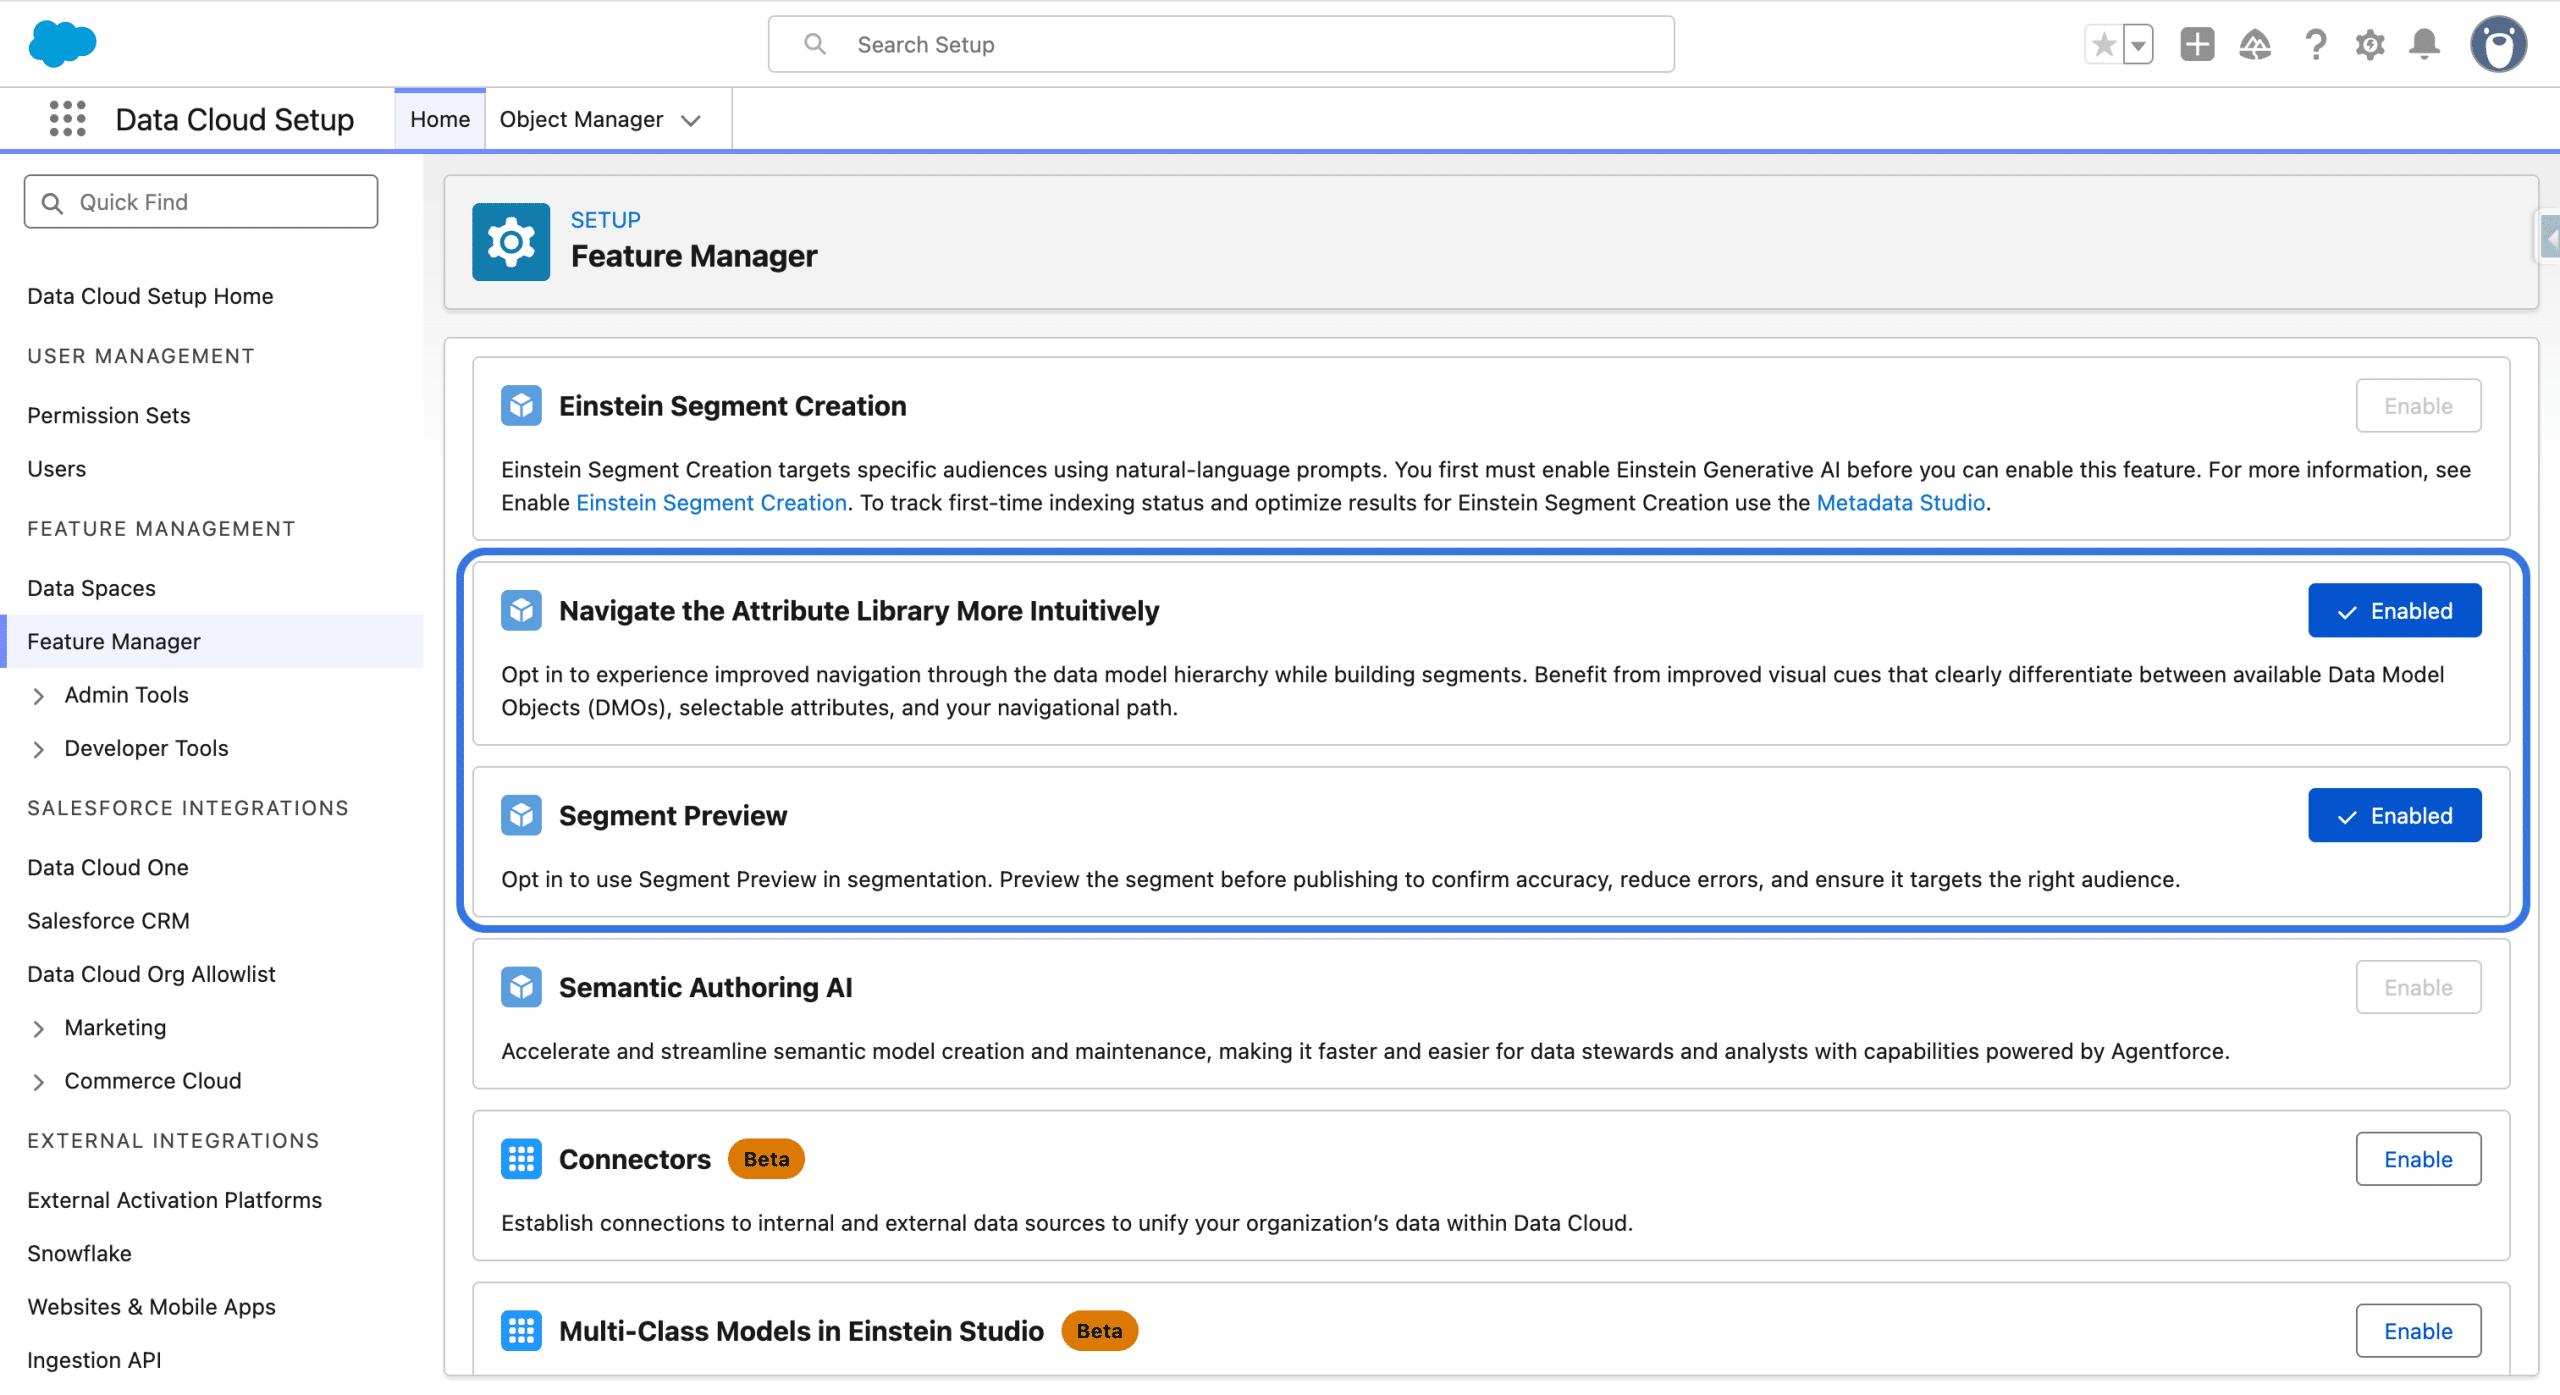This screenshot has height=1395, width=2560.
Task: Open the notifications bell
Action: (x=2424, y=44)
